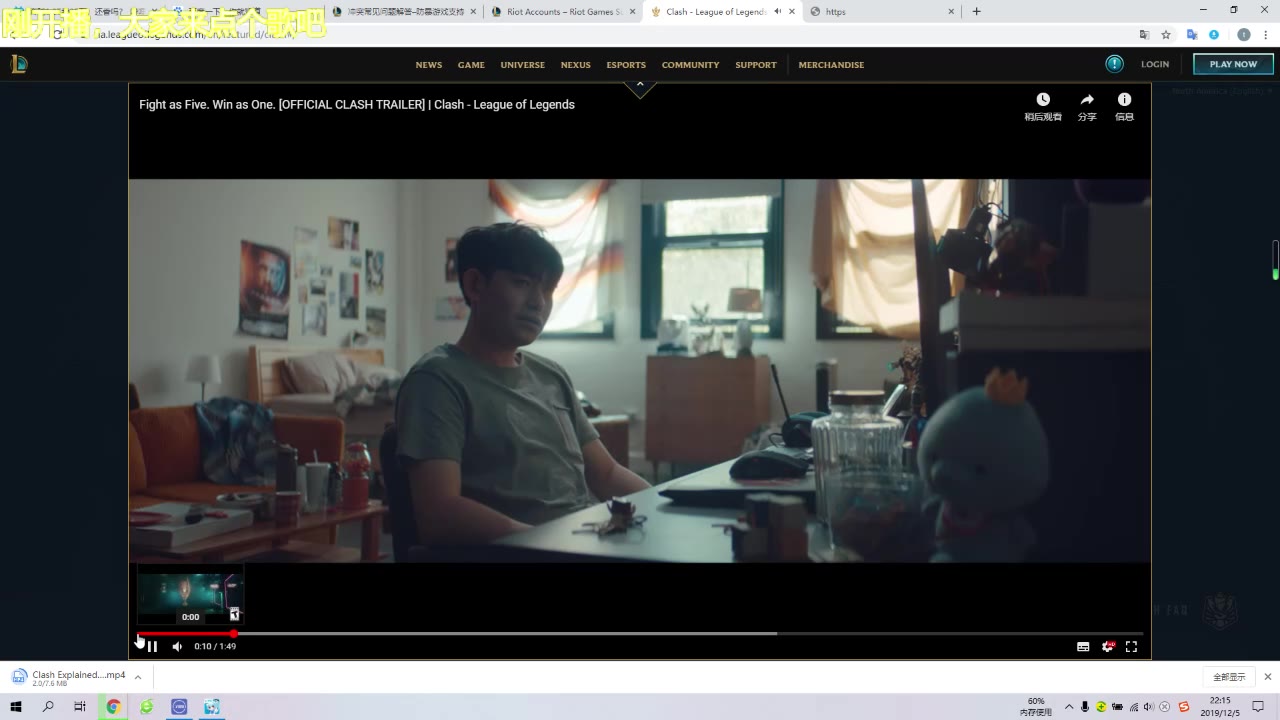Click the show all downloads button
Screen dimensions: 1280x720
[1229, 677]
